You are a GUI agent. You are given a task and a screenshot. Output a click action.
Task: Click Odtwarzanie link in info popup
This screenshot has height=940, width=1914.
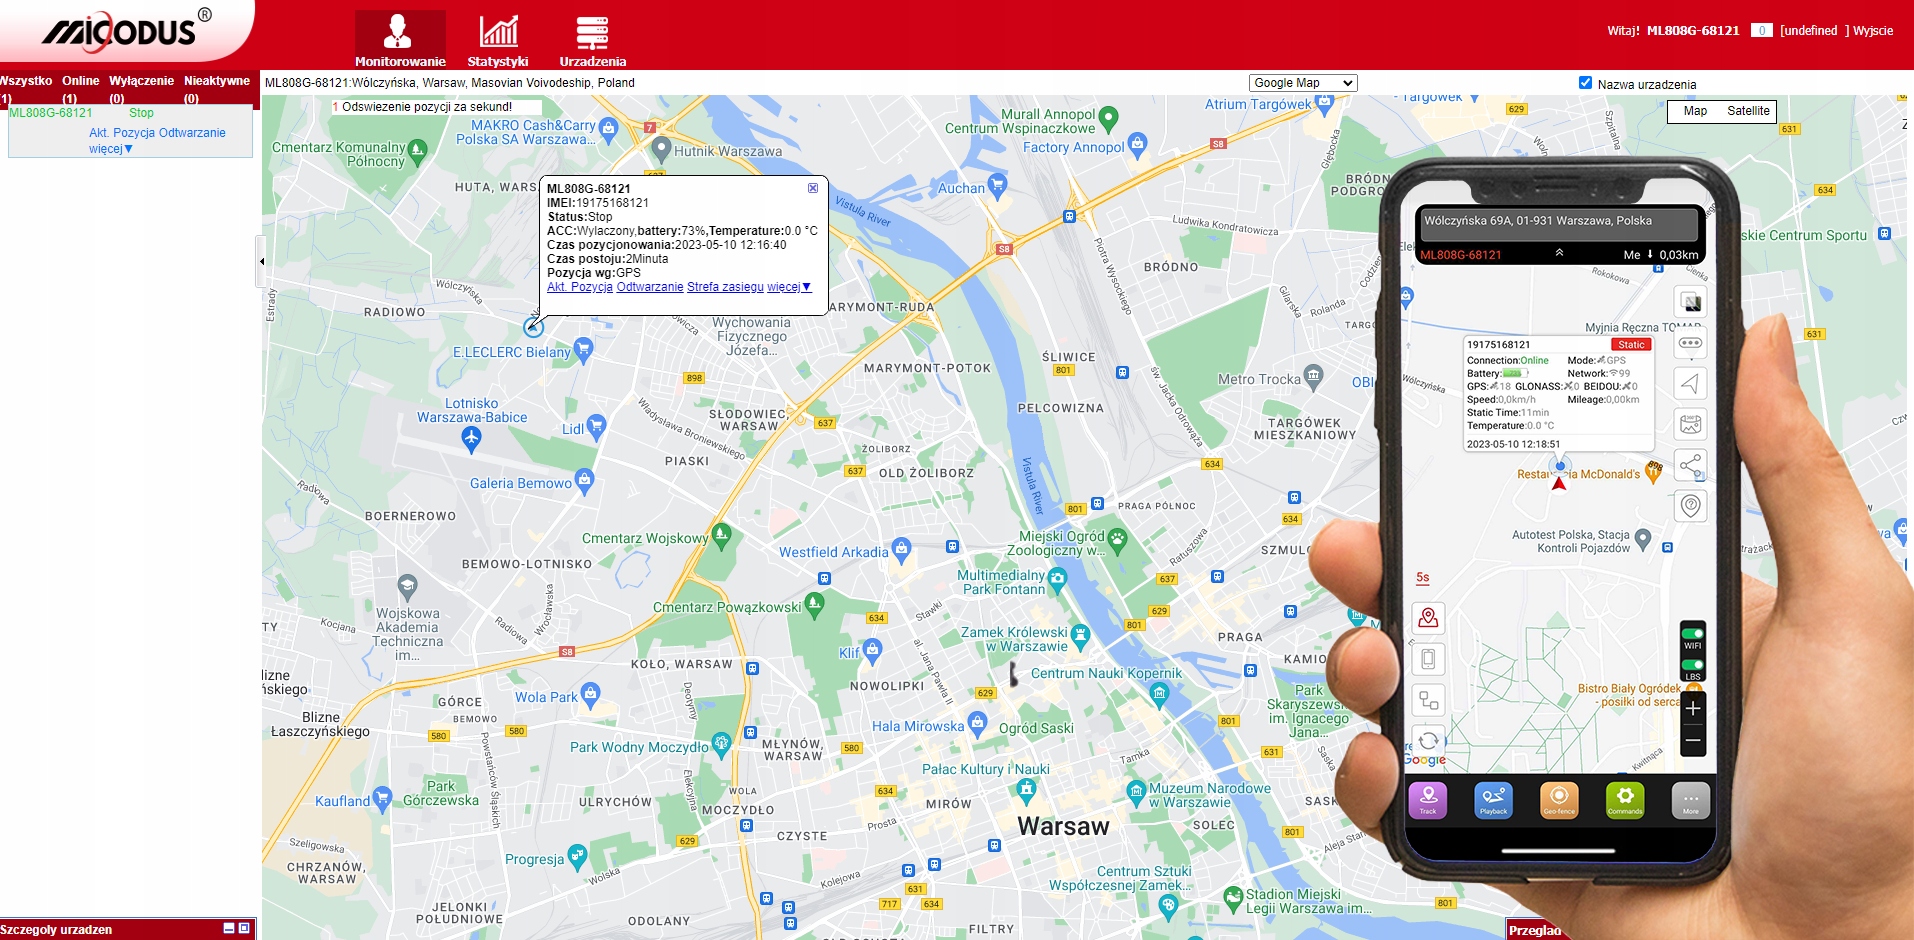pos(650,287)
